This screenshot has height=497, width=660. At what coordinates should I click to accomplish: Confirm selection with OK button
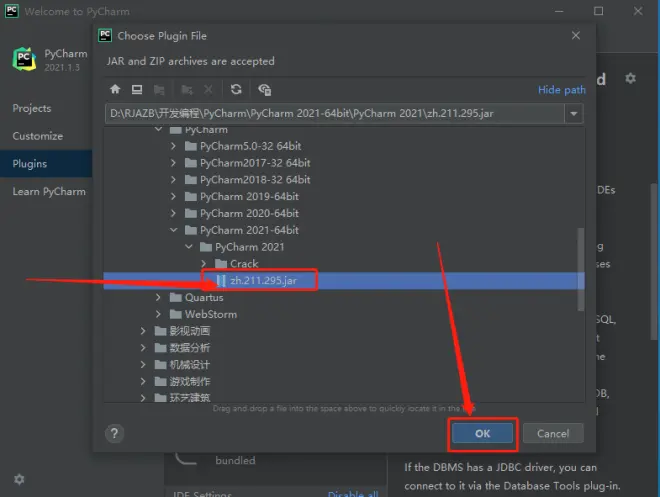[482, 433]
